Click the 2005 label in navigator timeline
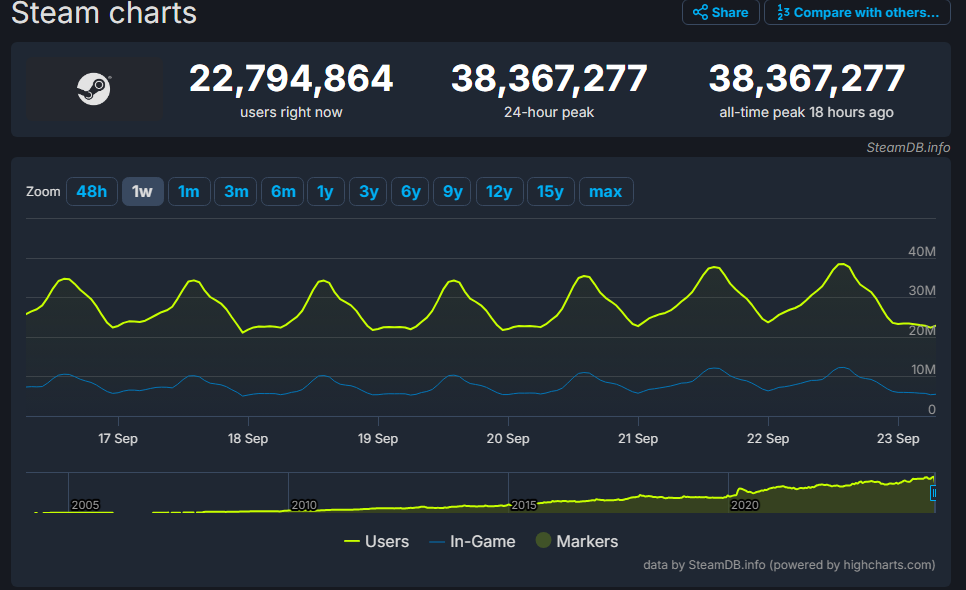The image size is (966, 590). [85, 505]
